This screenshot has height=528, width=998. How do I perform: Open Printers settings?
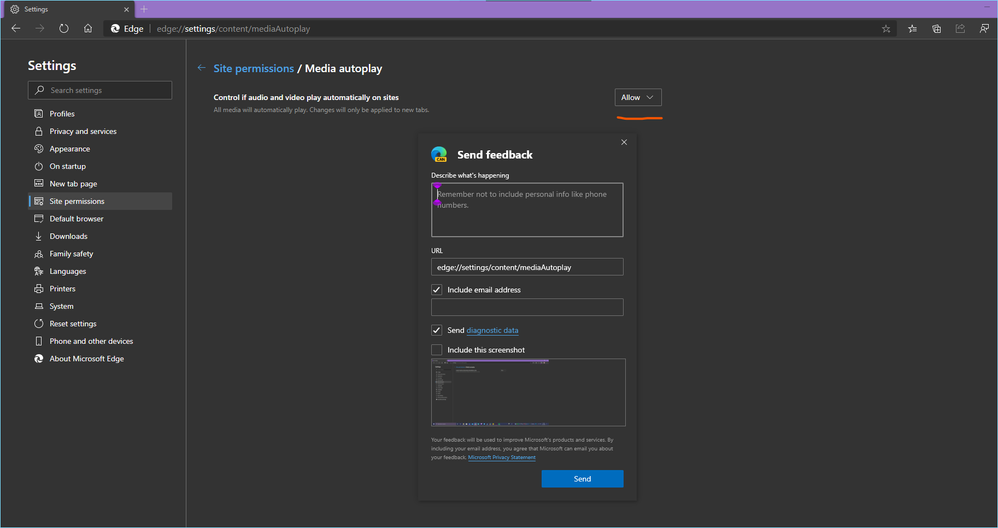[100, 289]
